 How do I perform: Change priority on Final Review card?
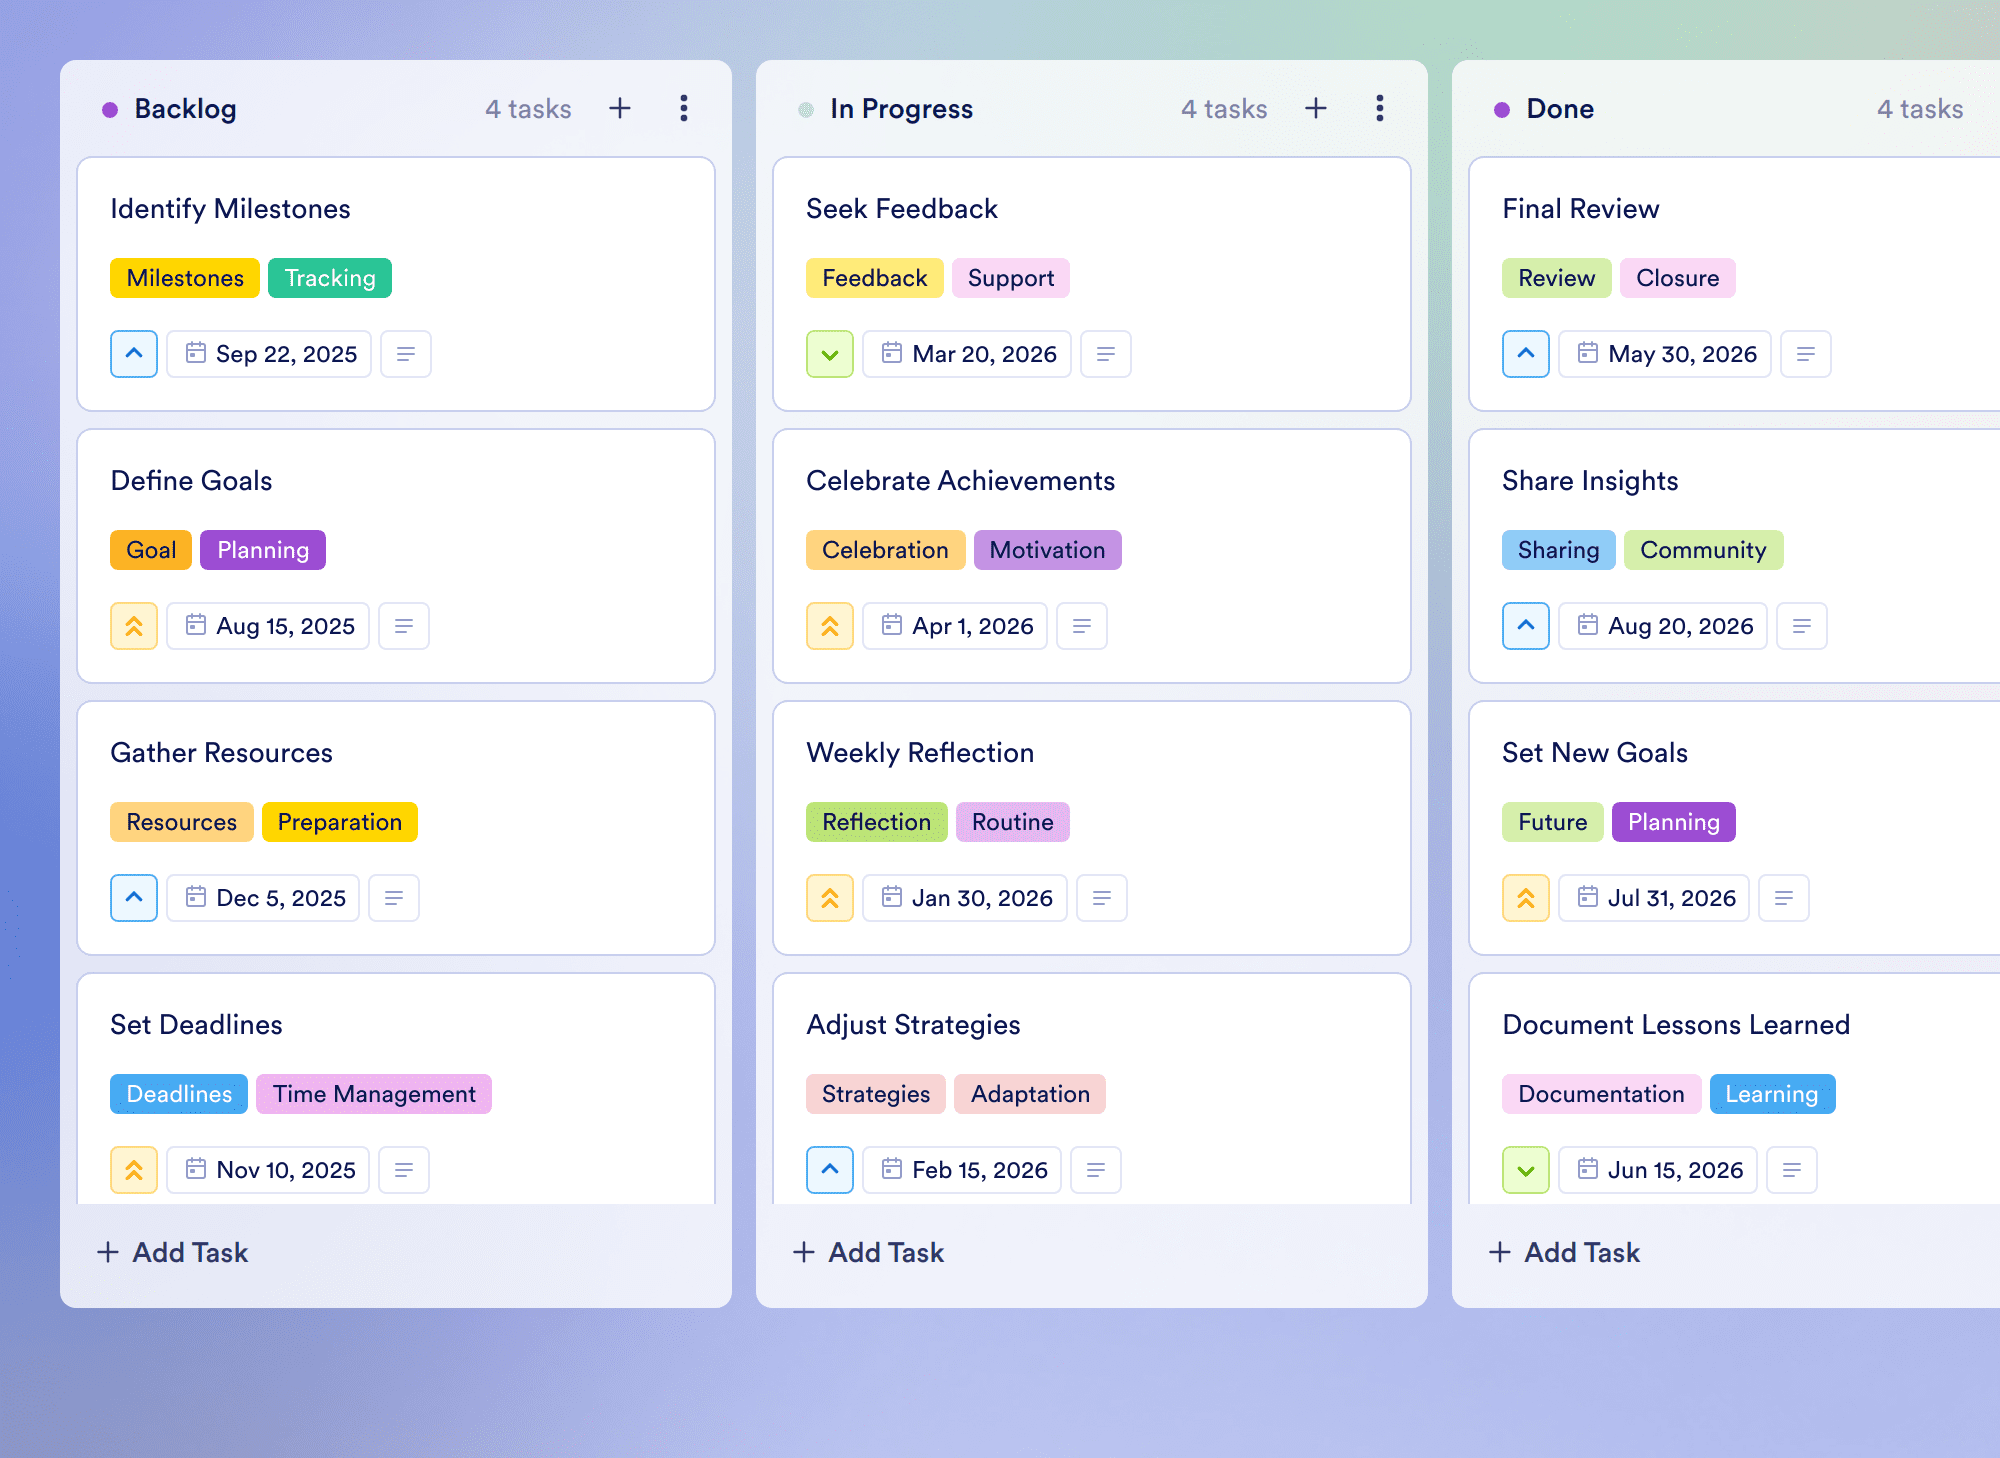point(1526,354)
